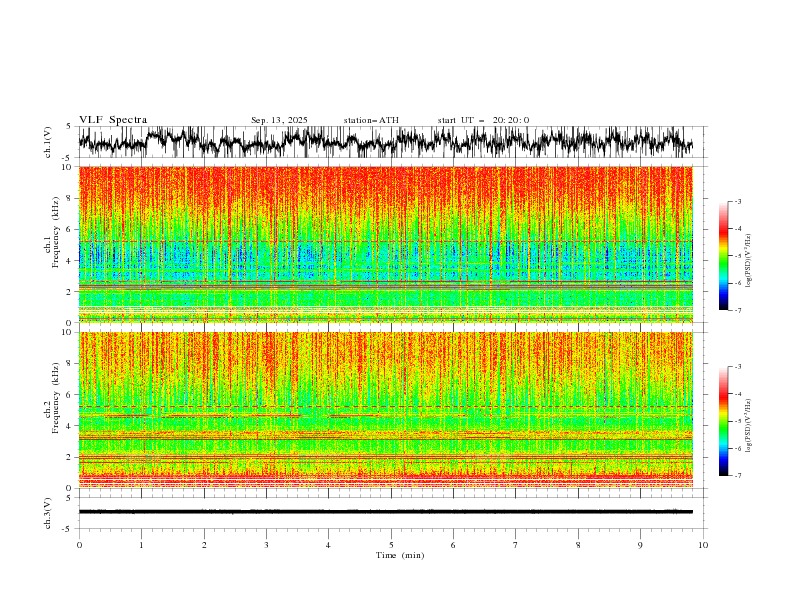Image resolution: width=792 pixels, height=612 pixels.
Task: Click the ch.2 spectrogram plot
Action: pyautogui.click(x=386, y=410)
